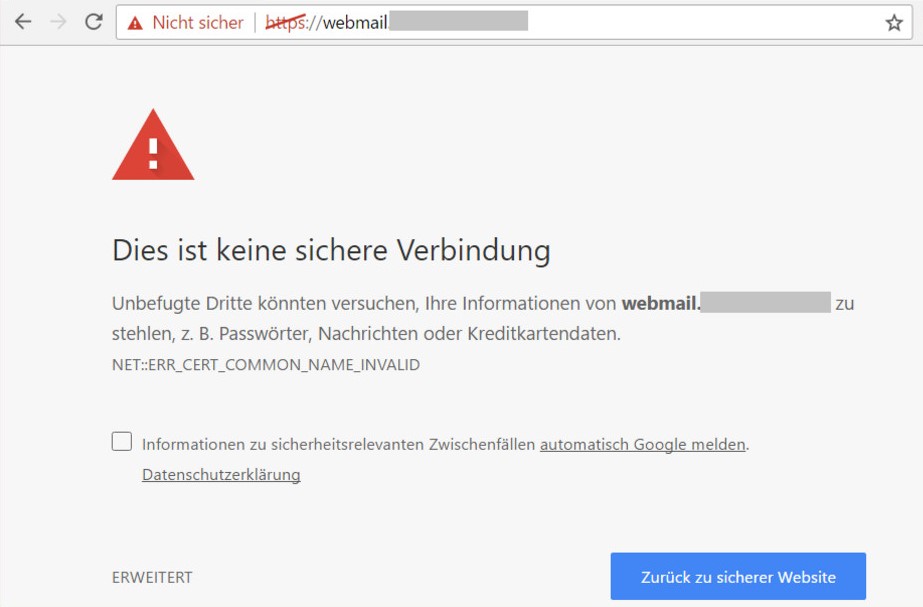Click the "Nicht sicher" security label
The image size is (923, 607).
click(197, 23)
